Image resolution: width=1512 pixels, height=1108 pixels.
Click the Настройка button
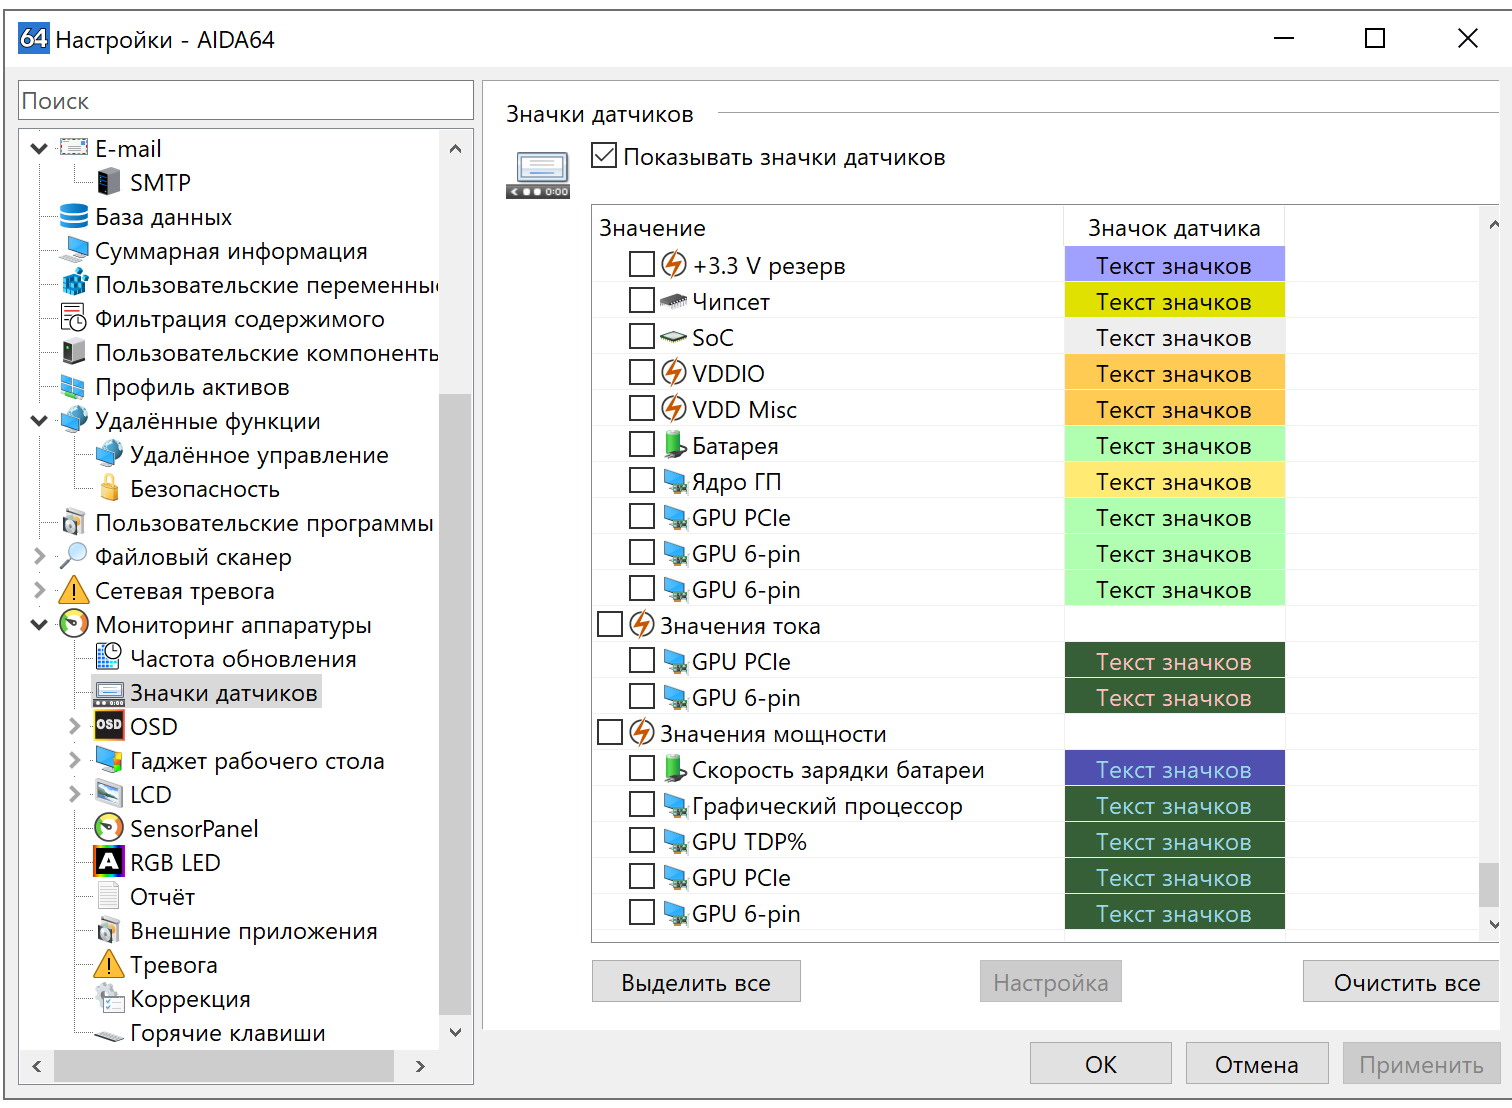1050,982
